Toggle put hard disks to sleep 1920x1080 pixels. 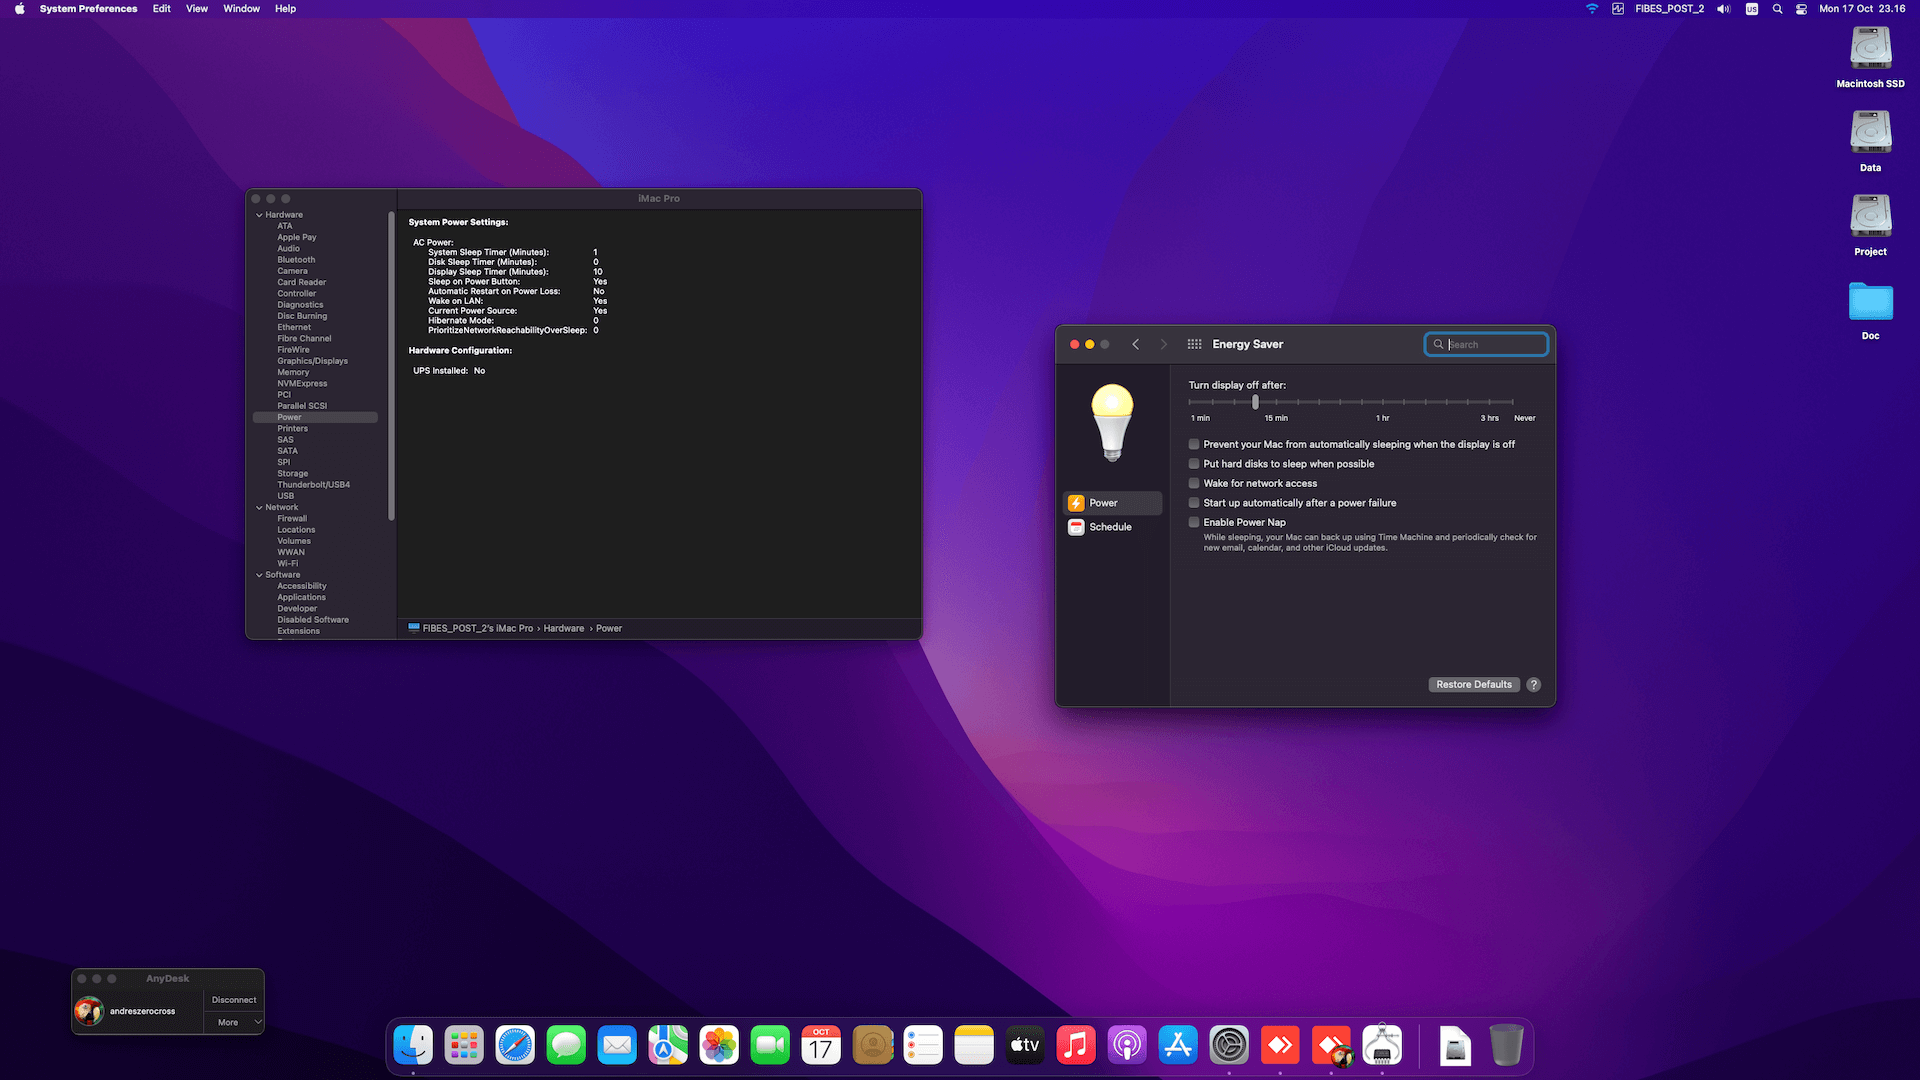tap(1194, 464)
